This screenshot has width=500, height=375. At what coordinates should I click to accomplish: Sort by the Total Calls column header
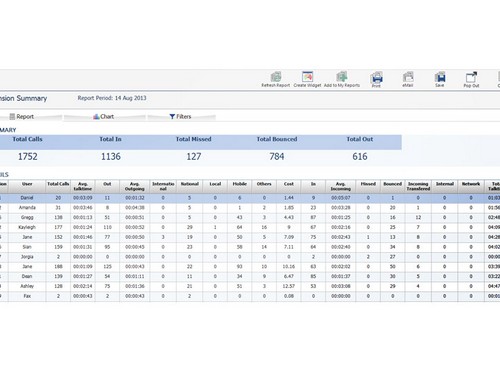tap(58, 186)
